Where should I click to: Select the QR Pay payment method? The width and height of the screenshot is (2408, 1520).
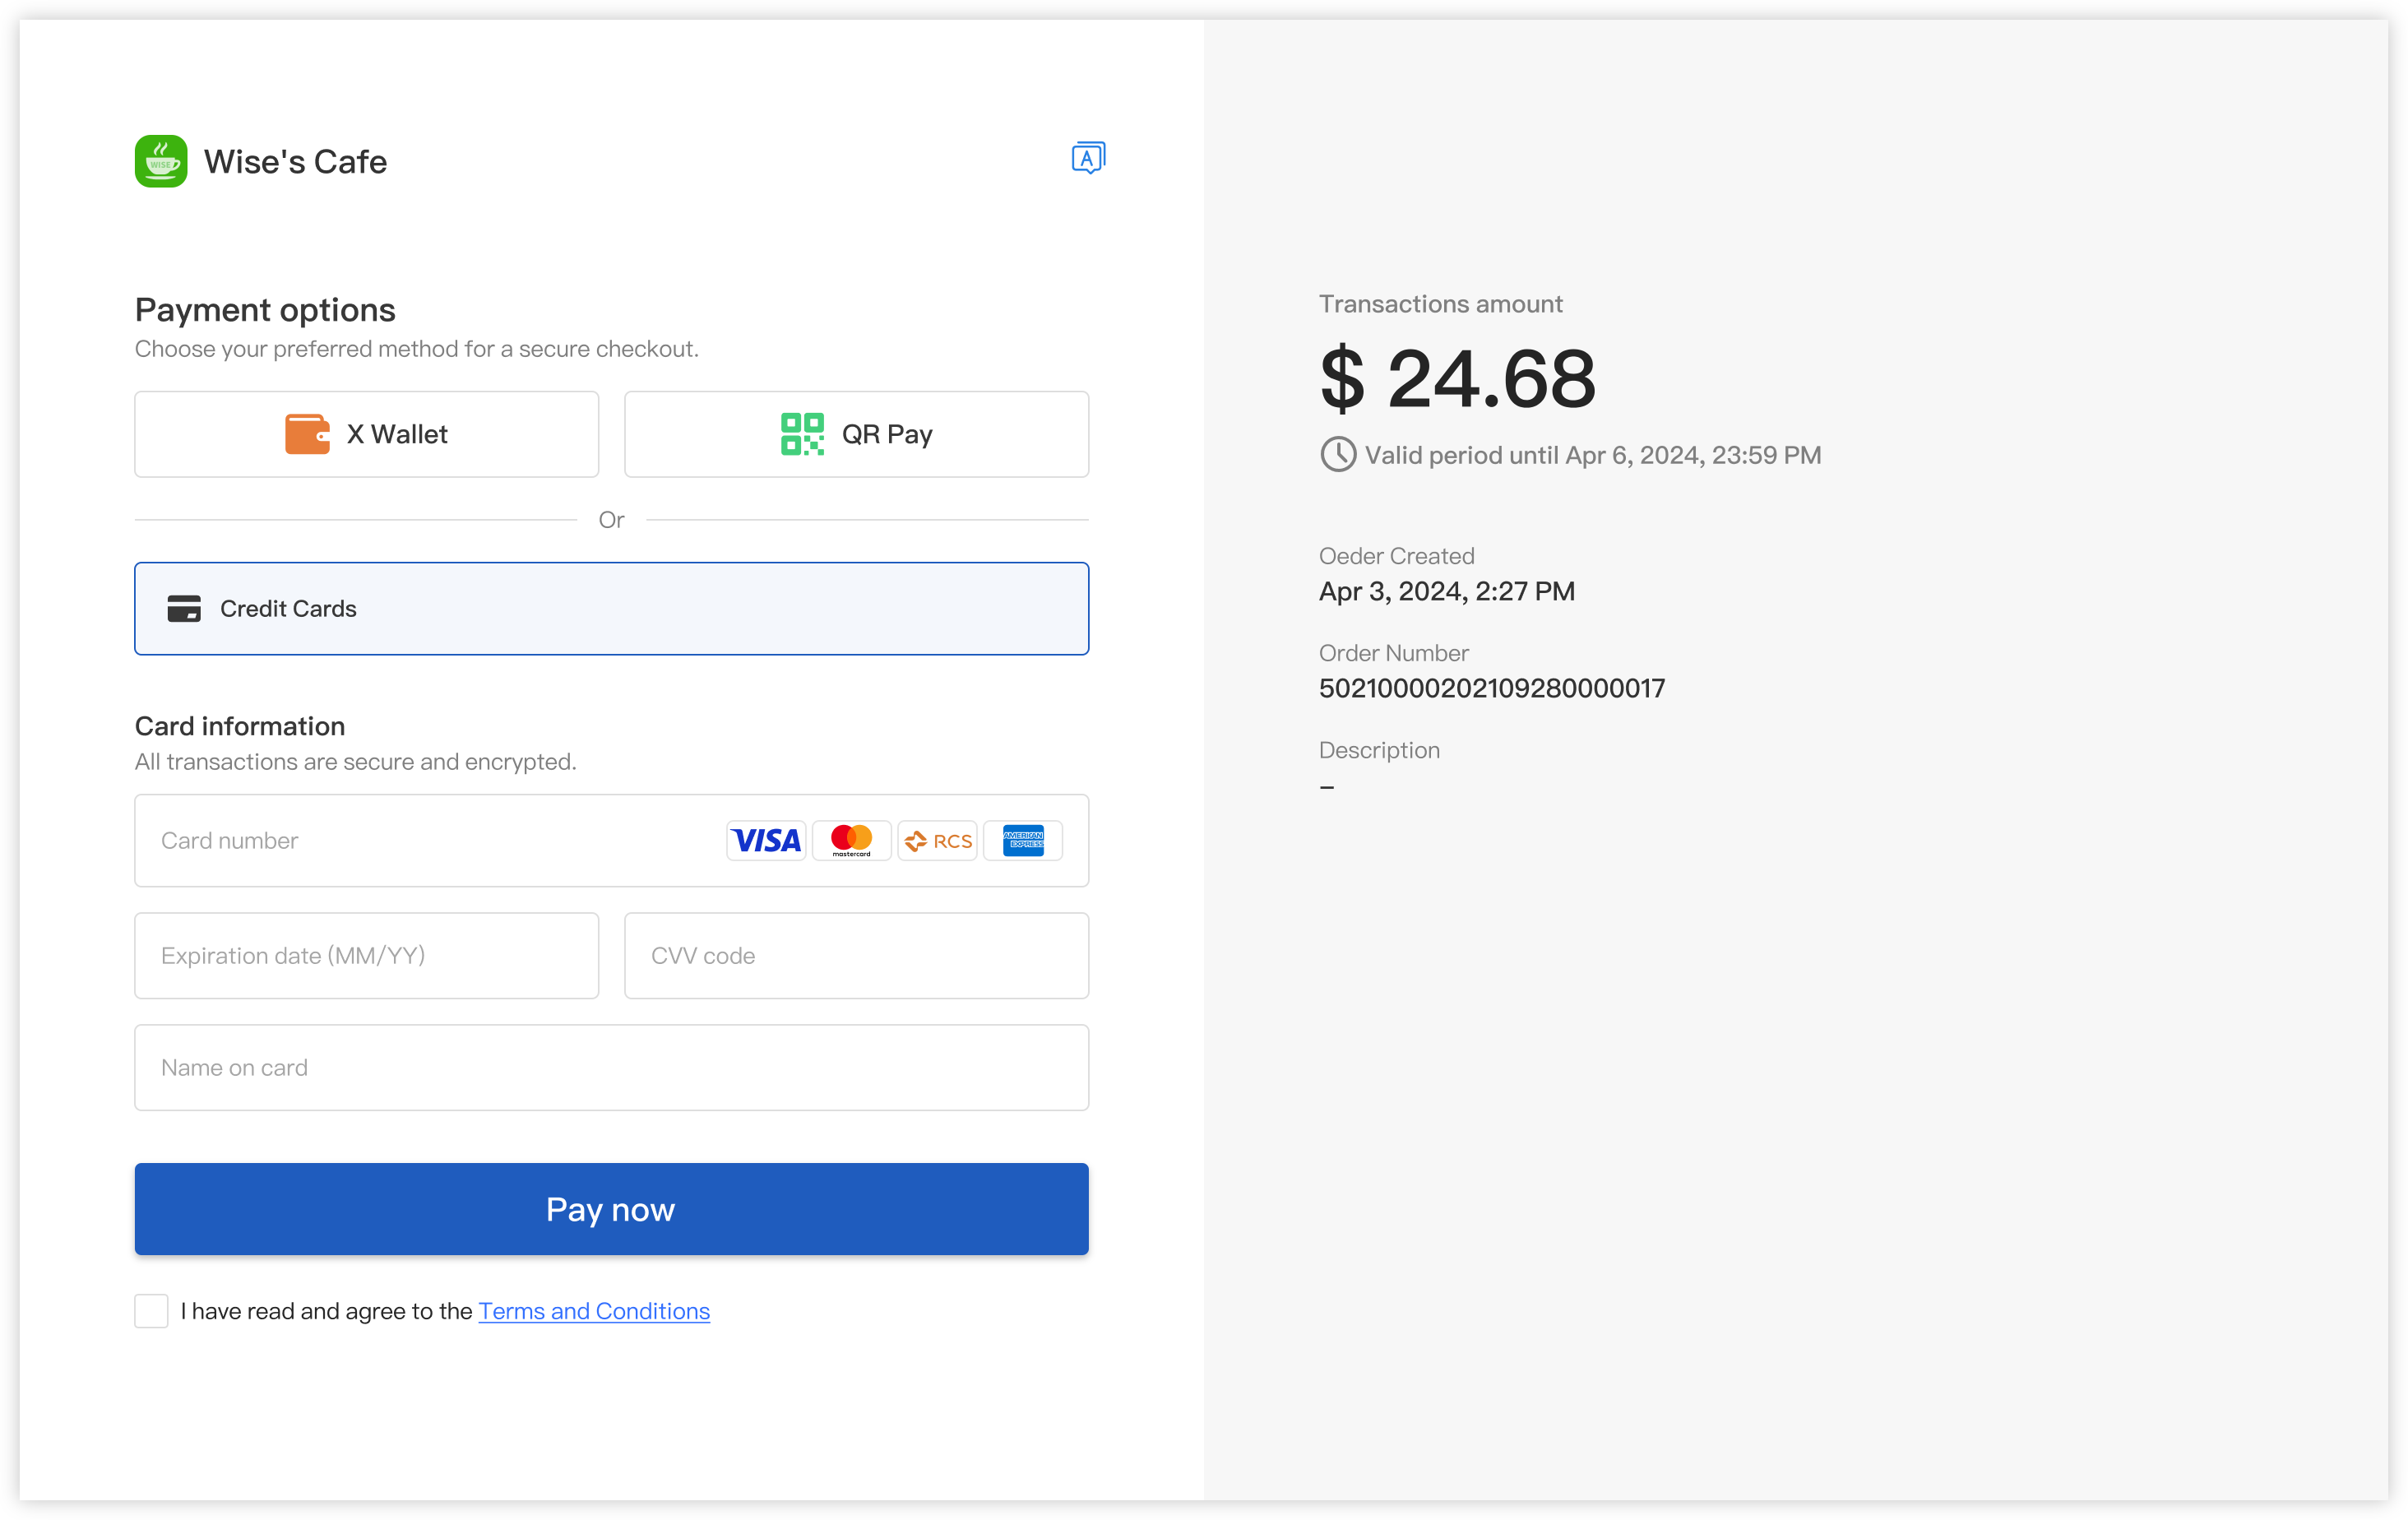(x=855, y=434)
